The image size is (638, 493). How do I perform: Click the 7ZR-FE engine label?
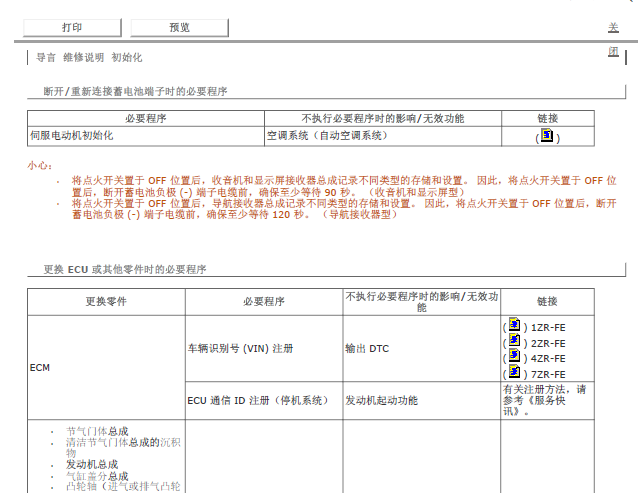548,374
